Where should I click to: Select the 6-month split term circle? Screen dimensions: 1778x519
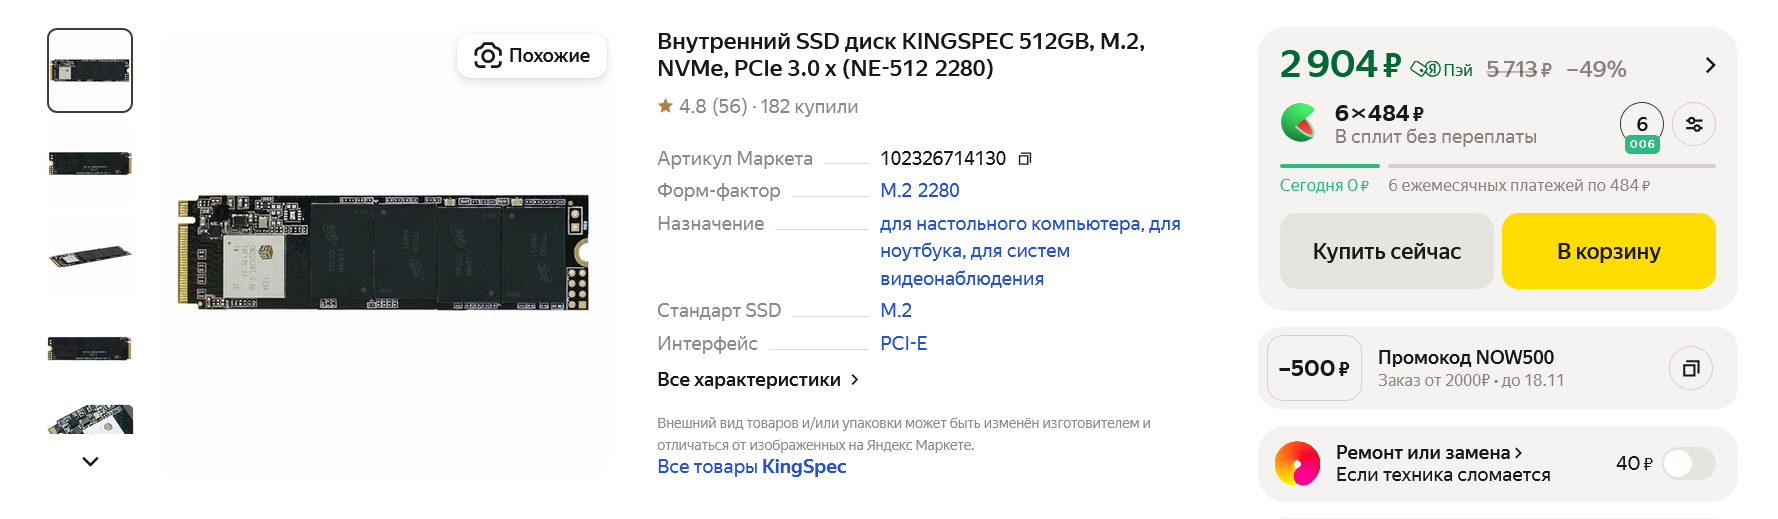click(1641, 124)
